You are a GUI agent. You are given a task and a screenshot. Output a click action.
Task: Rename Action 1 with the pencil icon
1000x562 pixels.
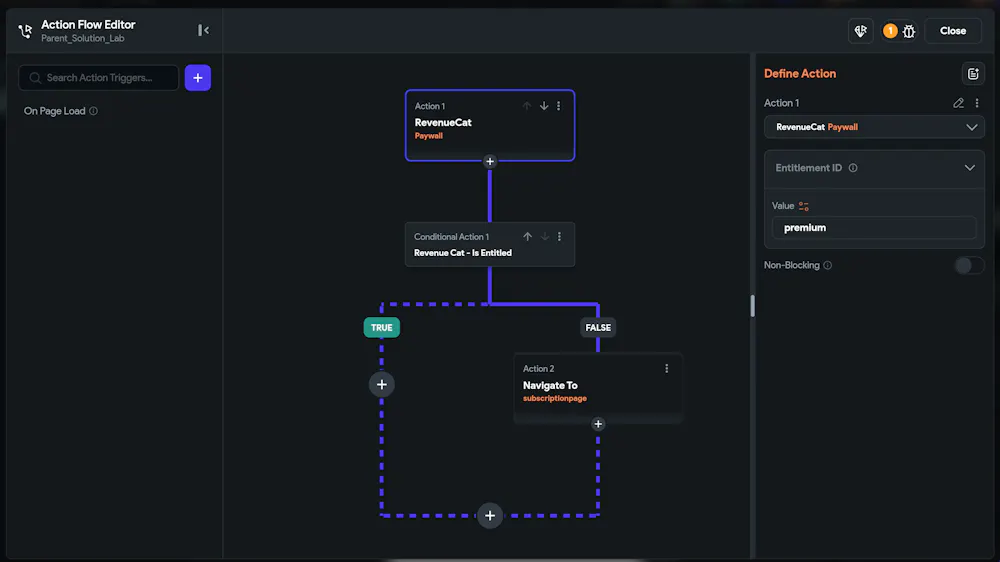[959, 103]
